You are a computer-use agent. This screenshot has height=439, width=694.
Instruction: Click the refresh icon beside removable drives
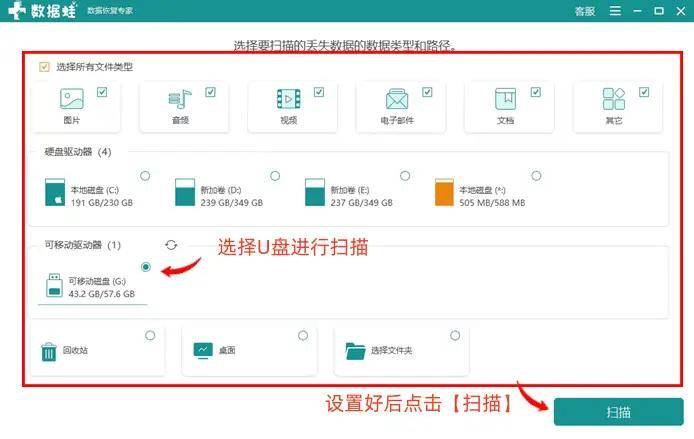click(172, 245)
